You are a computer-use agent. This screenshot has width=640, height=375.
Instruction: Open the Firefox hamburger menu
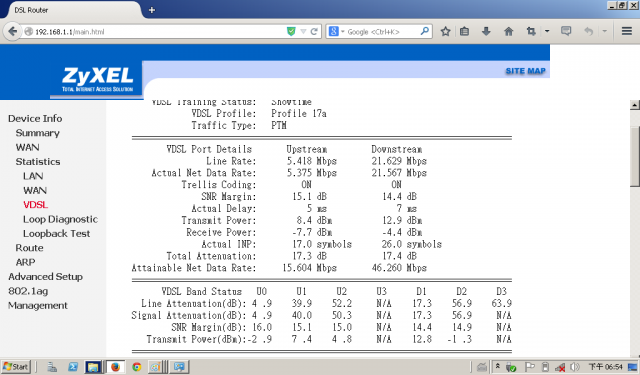(627, 31)
